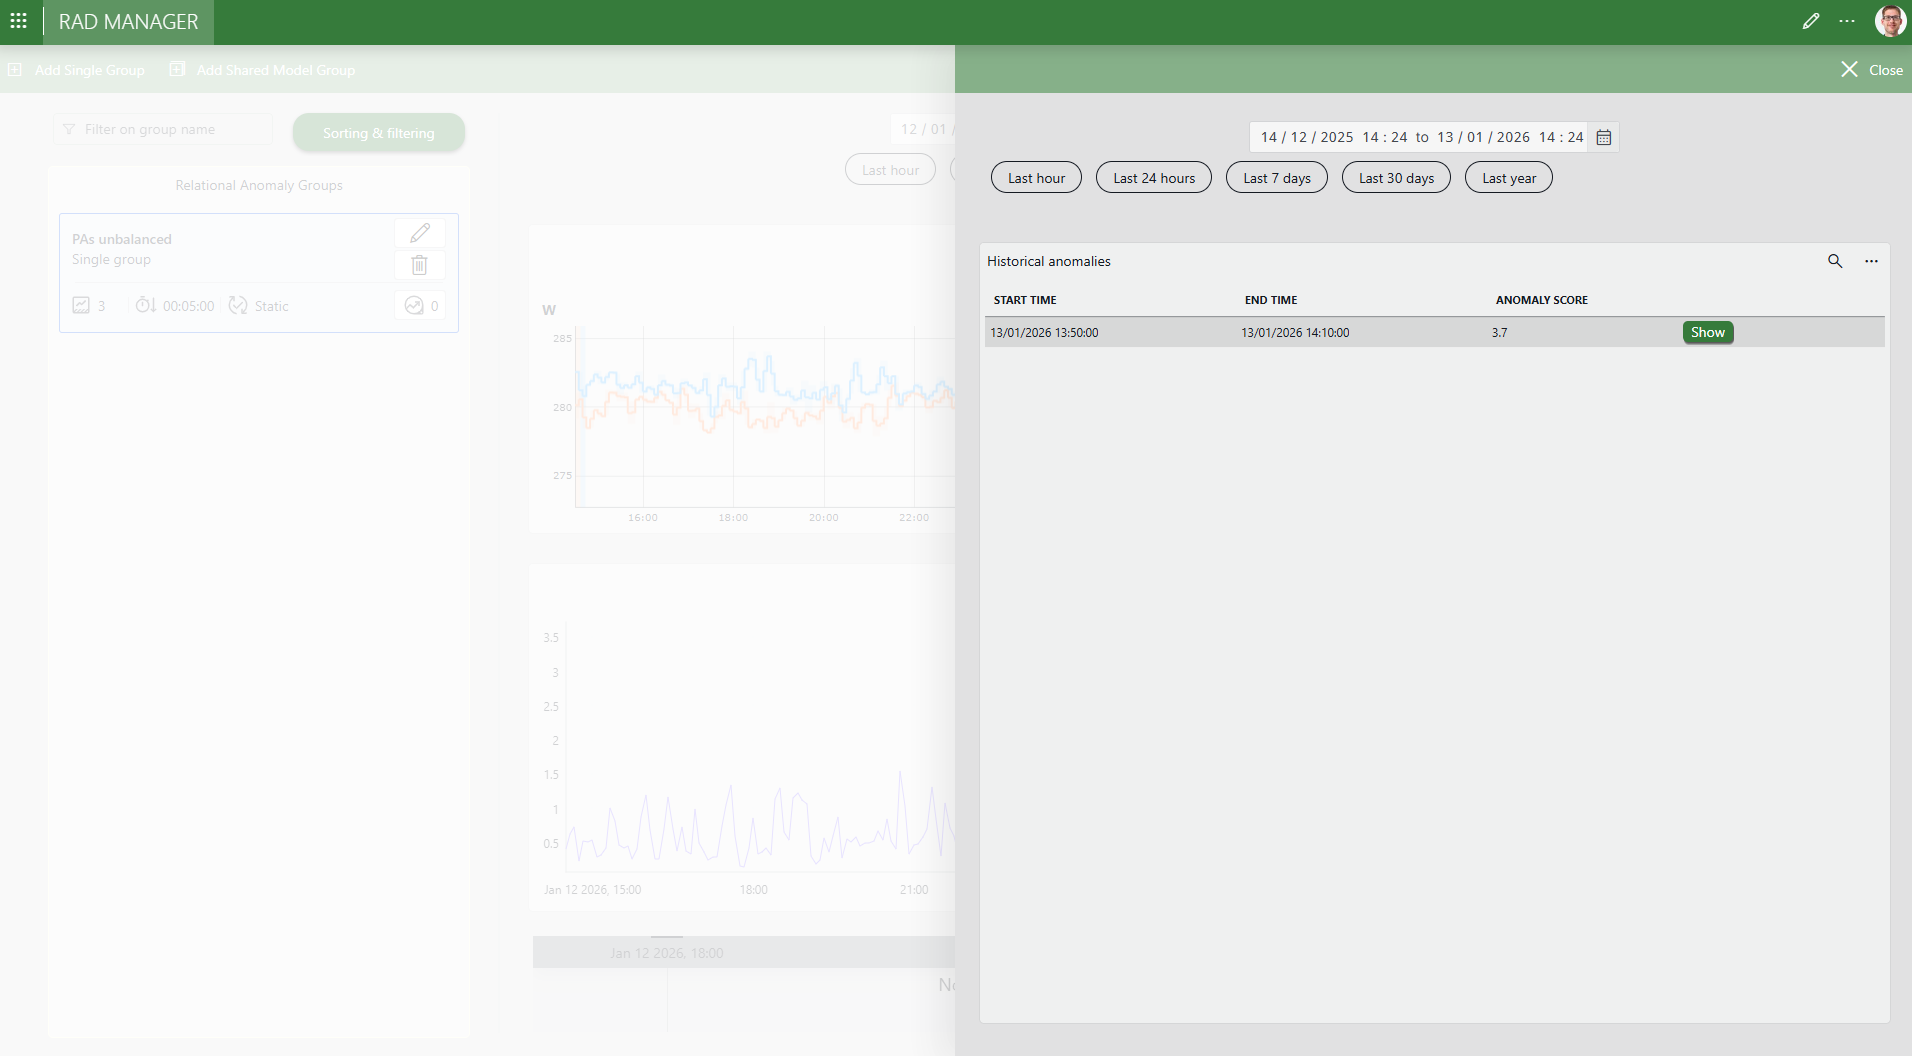
Task: Show the anomaly with score 3.7
Action: [x=1707, y=333]
